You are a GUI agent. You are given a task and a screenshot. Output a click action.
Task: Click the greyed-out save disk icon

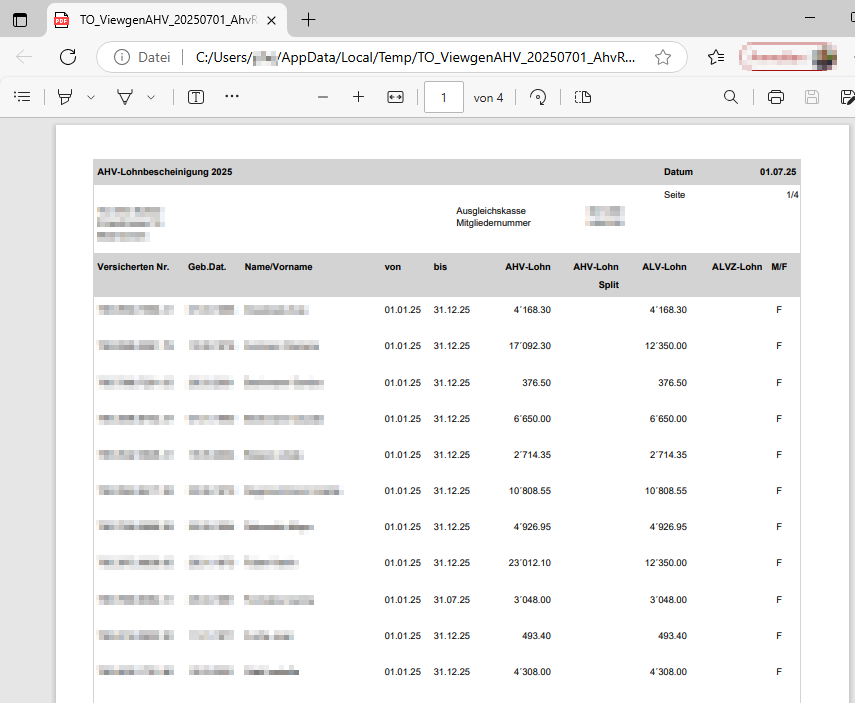pos(812,97)
